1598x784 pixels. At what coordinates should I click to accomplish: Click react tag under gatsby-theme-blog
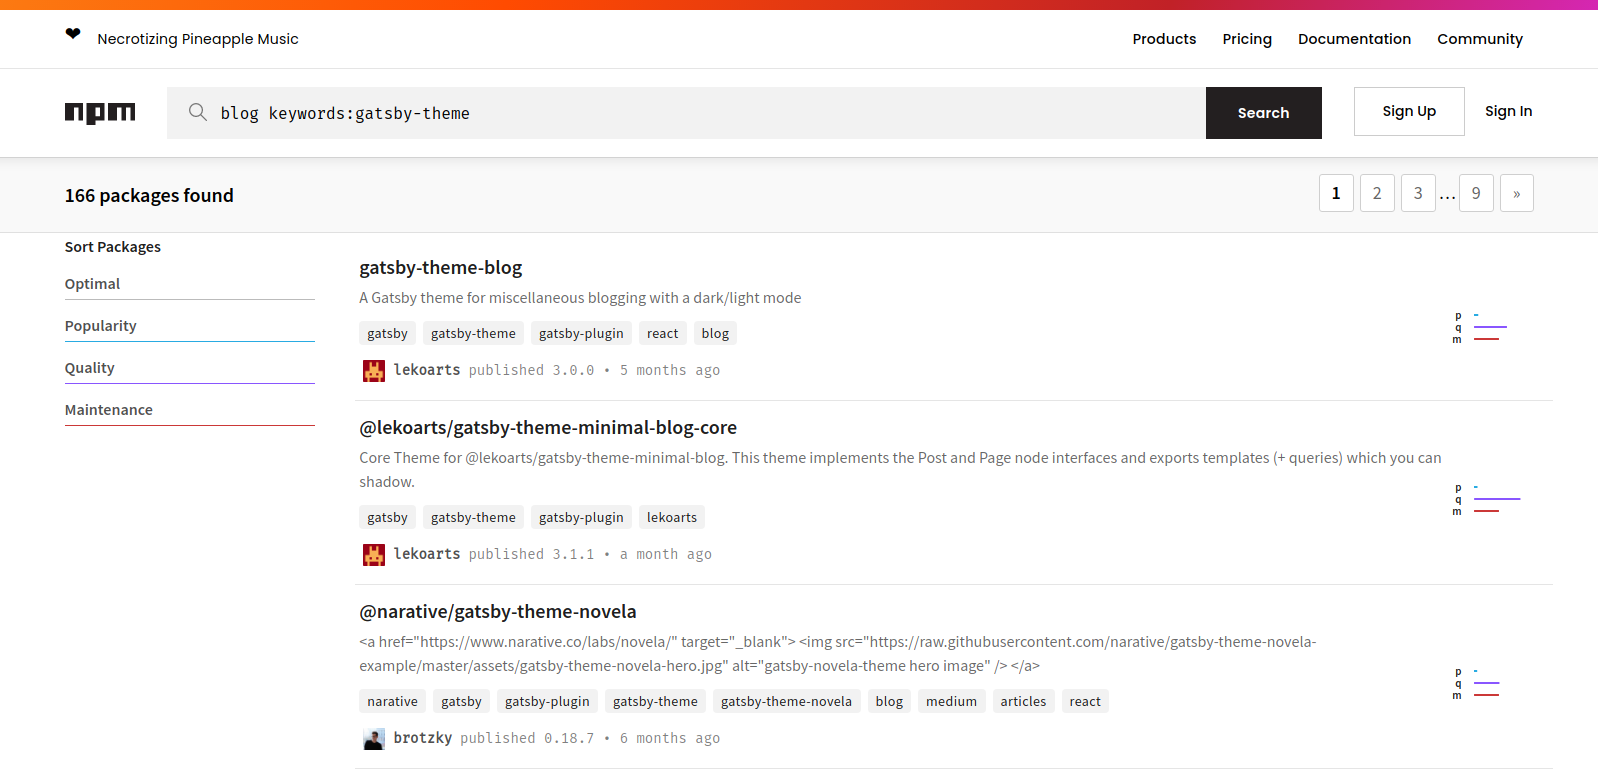point(662,334)
